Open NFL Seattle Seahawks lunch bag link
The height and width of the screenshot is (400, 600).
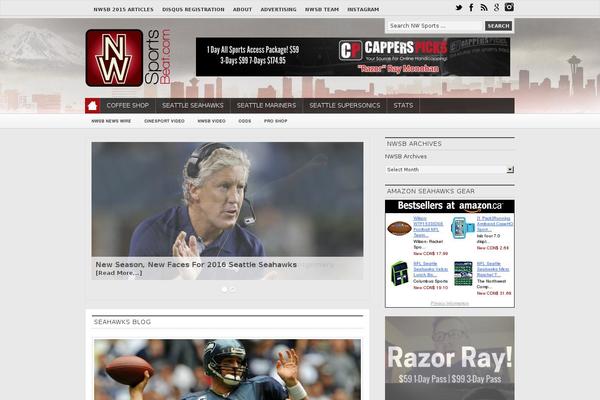(430, 269)
